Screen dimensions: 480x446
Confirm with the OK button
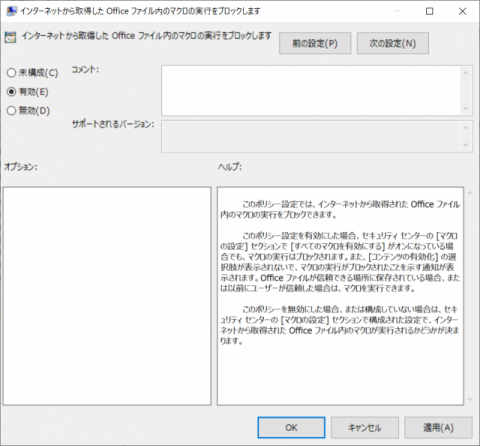[x=291, y=428]
